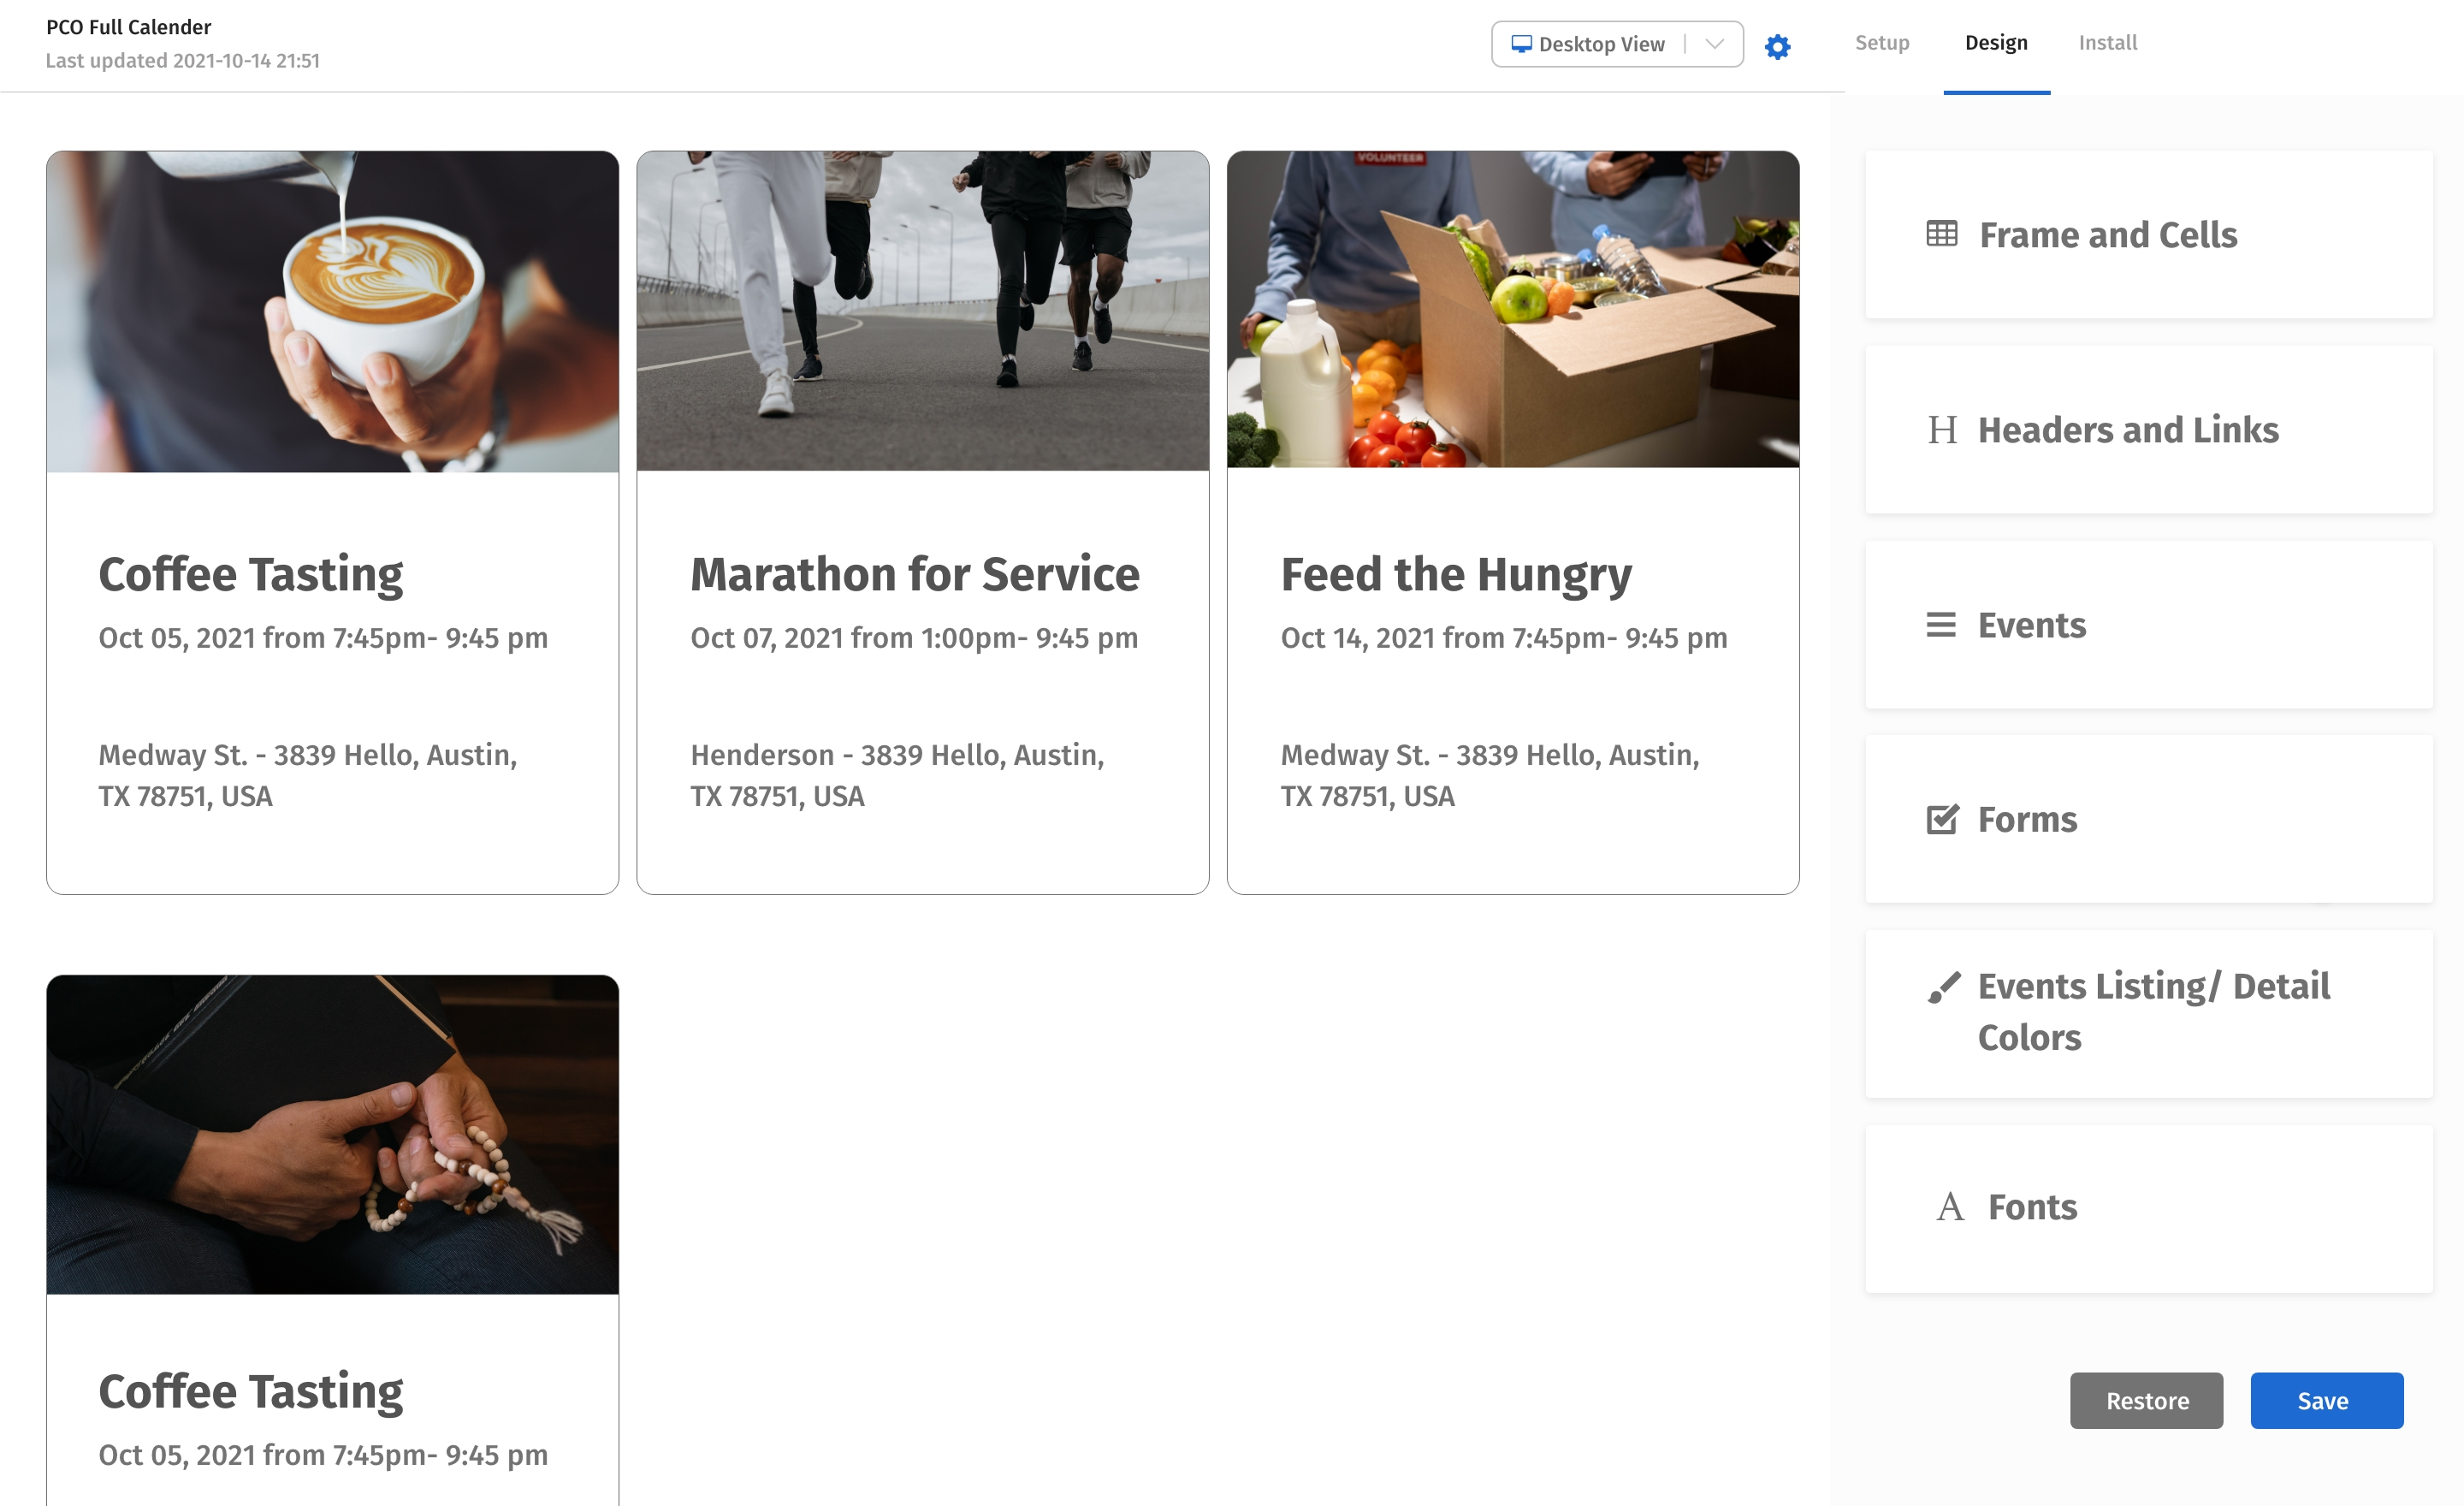Image resolution: width=2464 pixels, height=1506 pixels.
Task: Open the Forms panel section
Action: [2026, 818]
